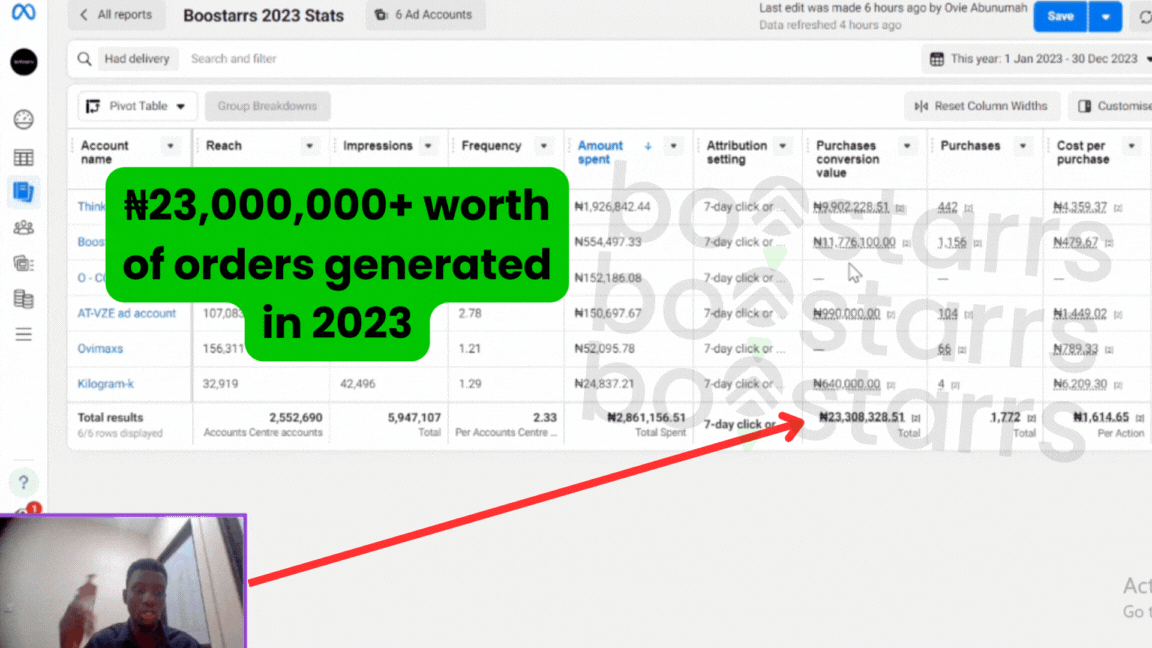Open the Reach column menu arrow
The width and height of the screenshot is (1152, 648).
pos(309,146)
